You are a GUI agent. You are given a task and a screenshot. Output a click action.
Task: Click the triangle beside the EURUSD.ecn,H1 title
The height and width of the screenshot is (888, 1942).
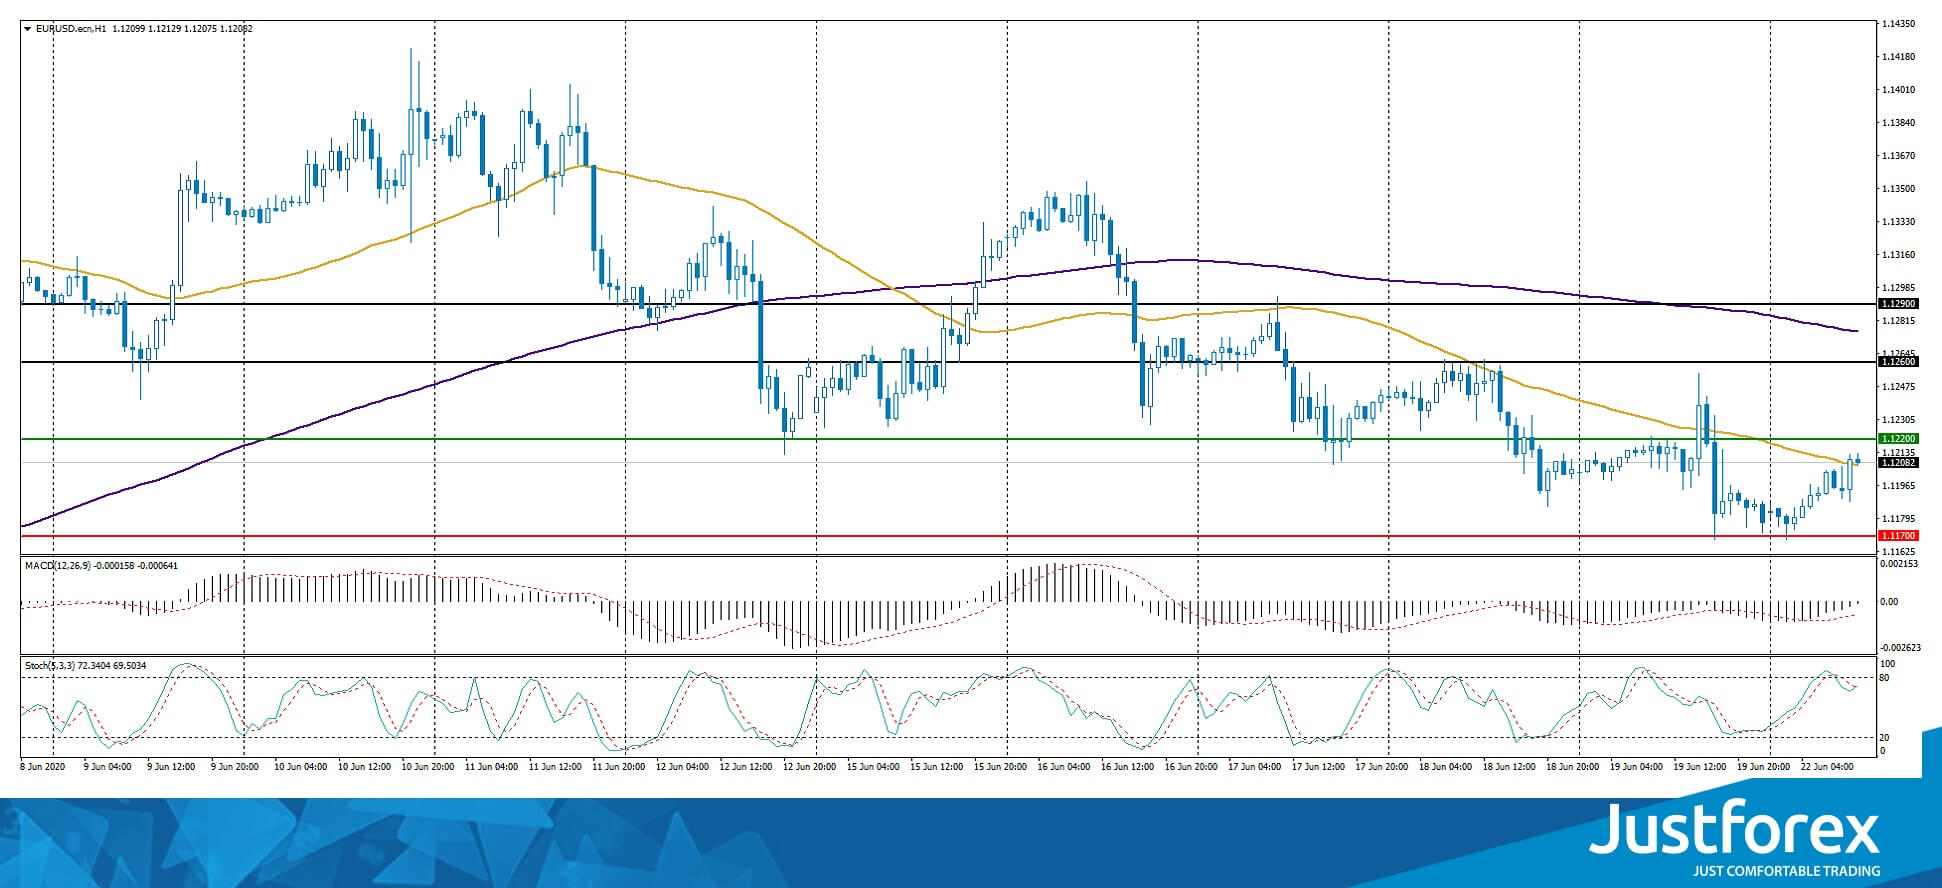click(x=27, y=29)
